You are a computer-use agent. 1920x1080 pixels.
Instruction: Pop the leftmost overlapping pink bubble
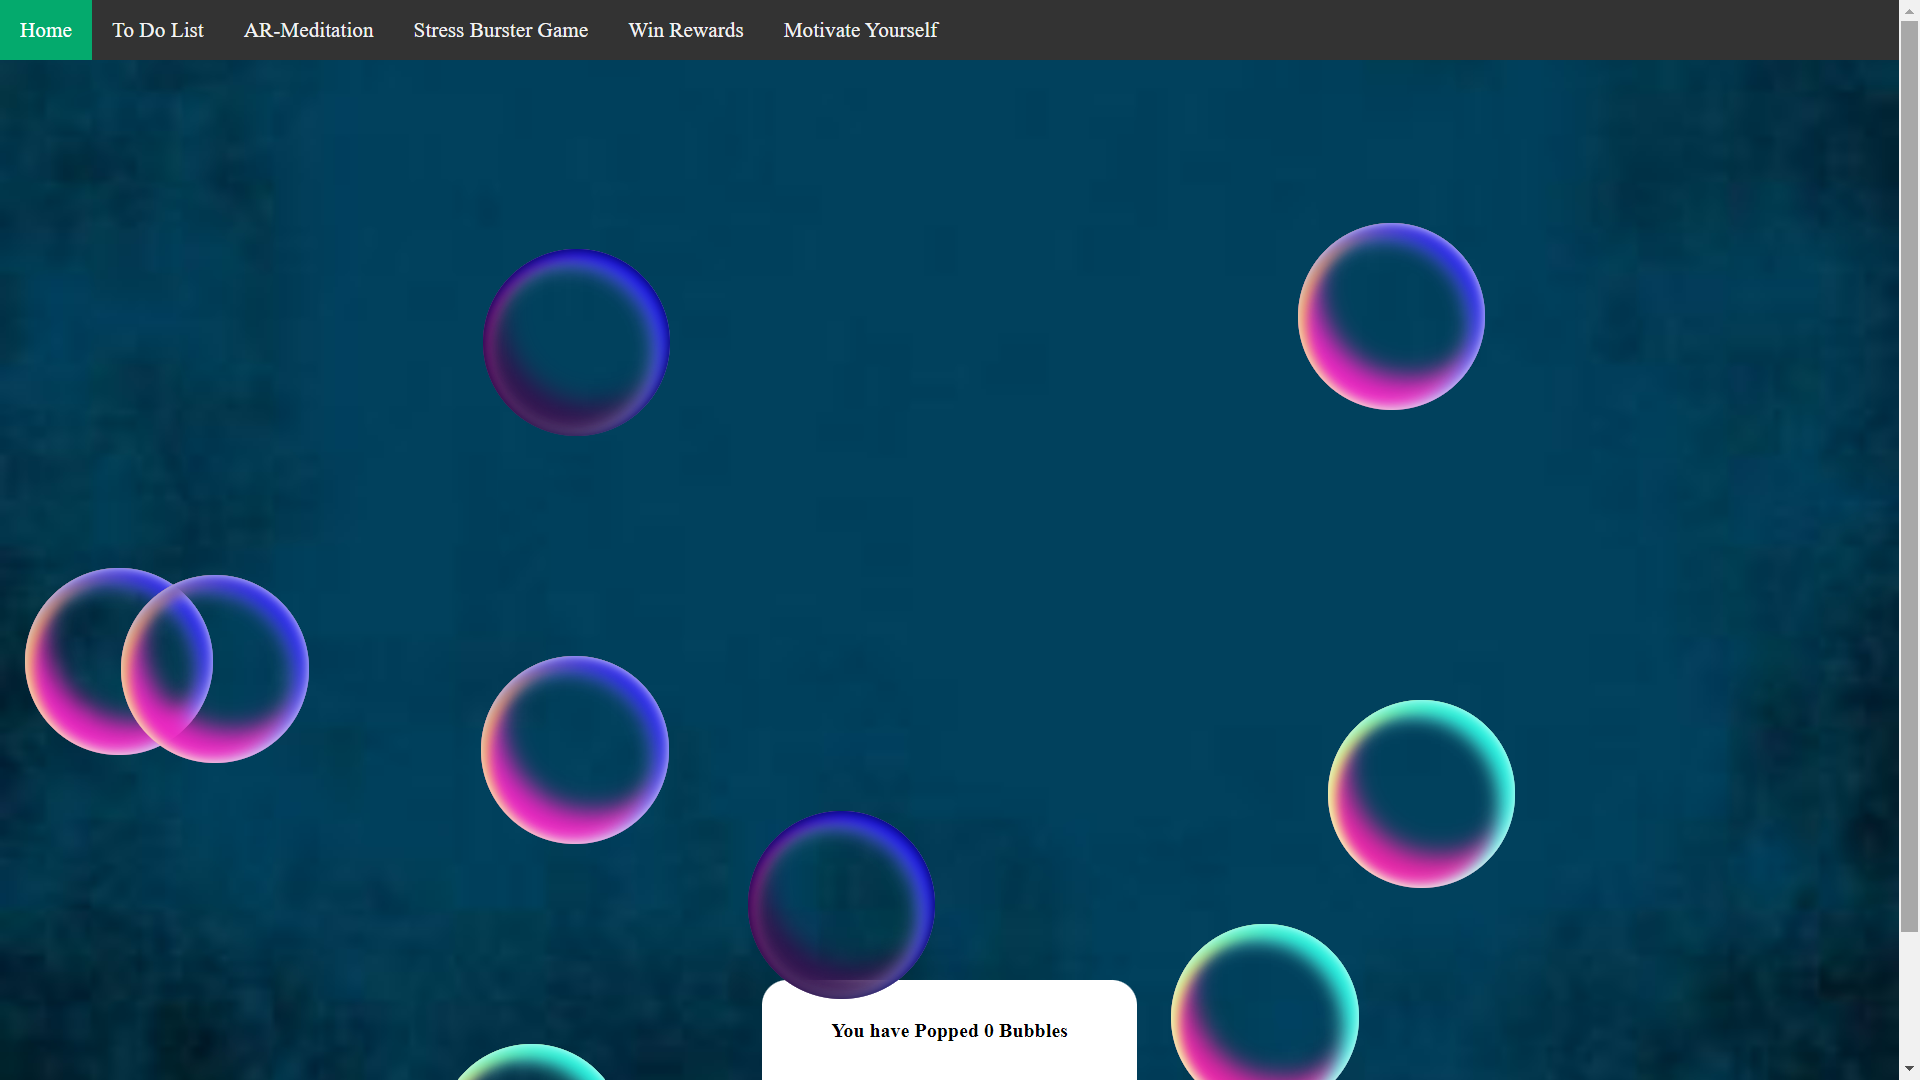pyautogui.click(x=70, y=662)
